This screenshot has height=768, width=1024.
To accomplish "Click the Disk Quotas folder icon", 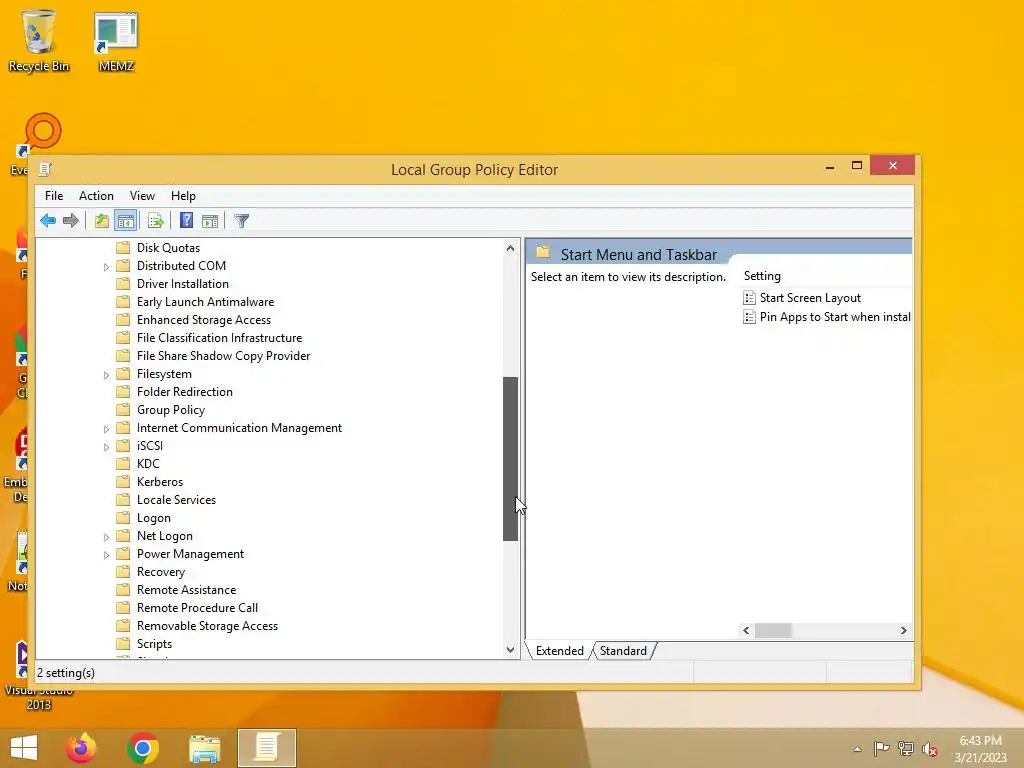I will pos(123,248).
